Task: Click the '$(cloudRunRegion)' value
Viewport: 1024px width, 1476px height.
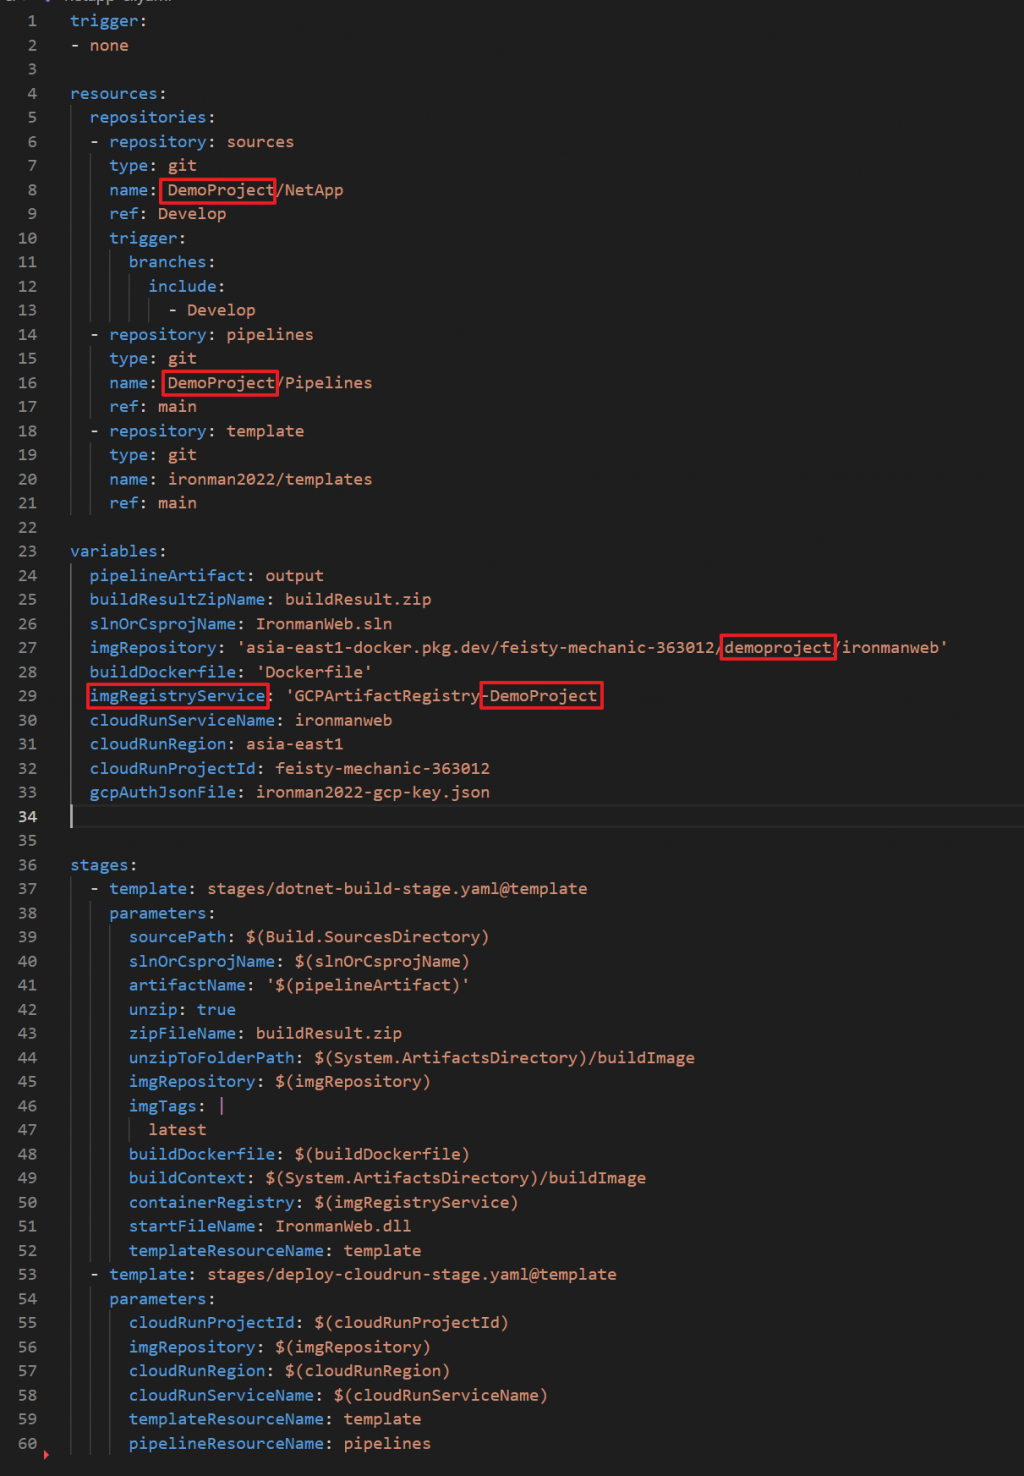Action: pyautogui.click(x=367, y=1372)
